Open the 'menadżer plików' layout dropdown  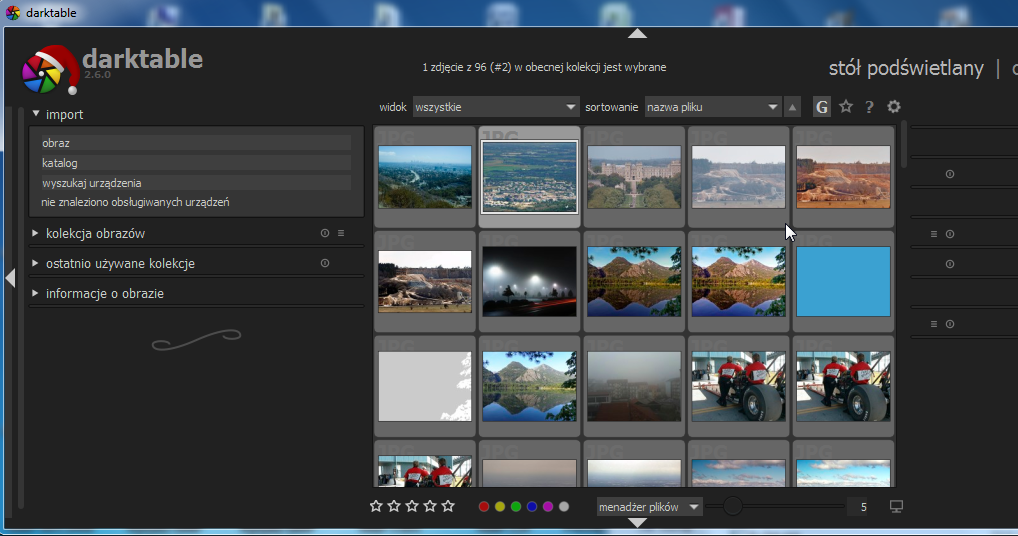649,507
